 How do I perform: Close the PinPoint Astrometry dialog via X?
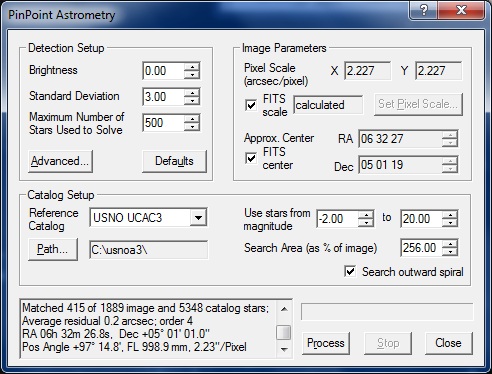[461, 10]
